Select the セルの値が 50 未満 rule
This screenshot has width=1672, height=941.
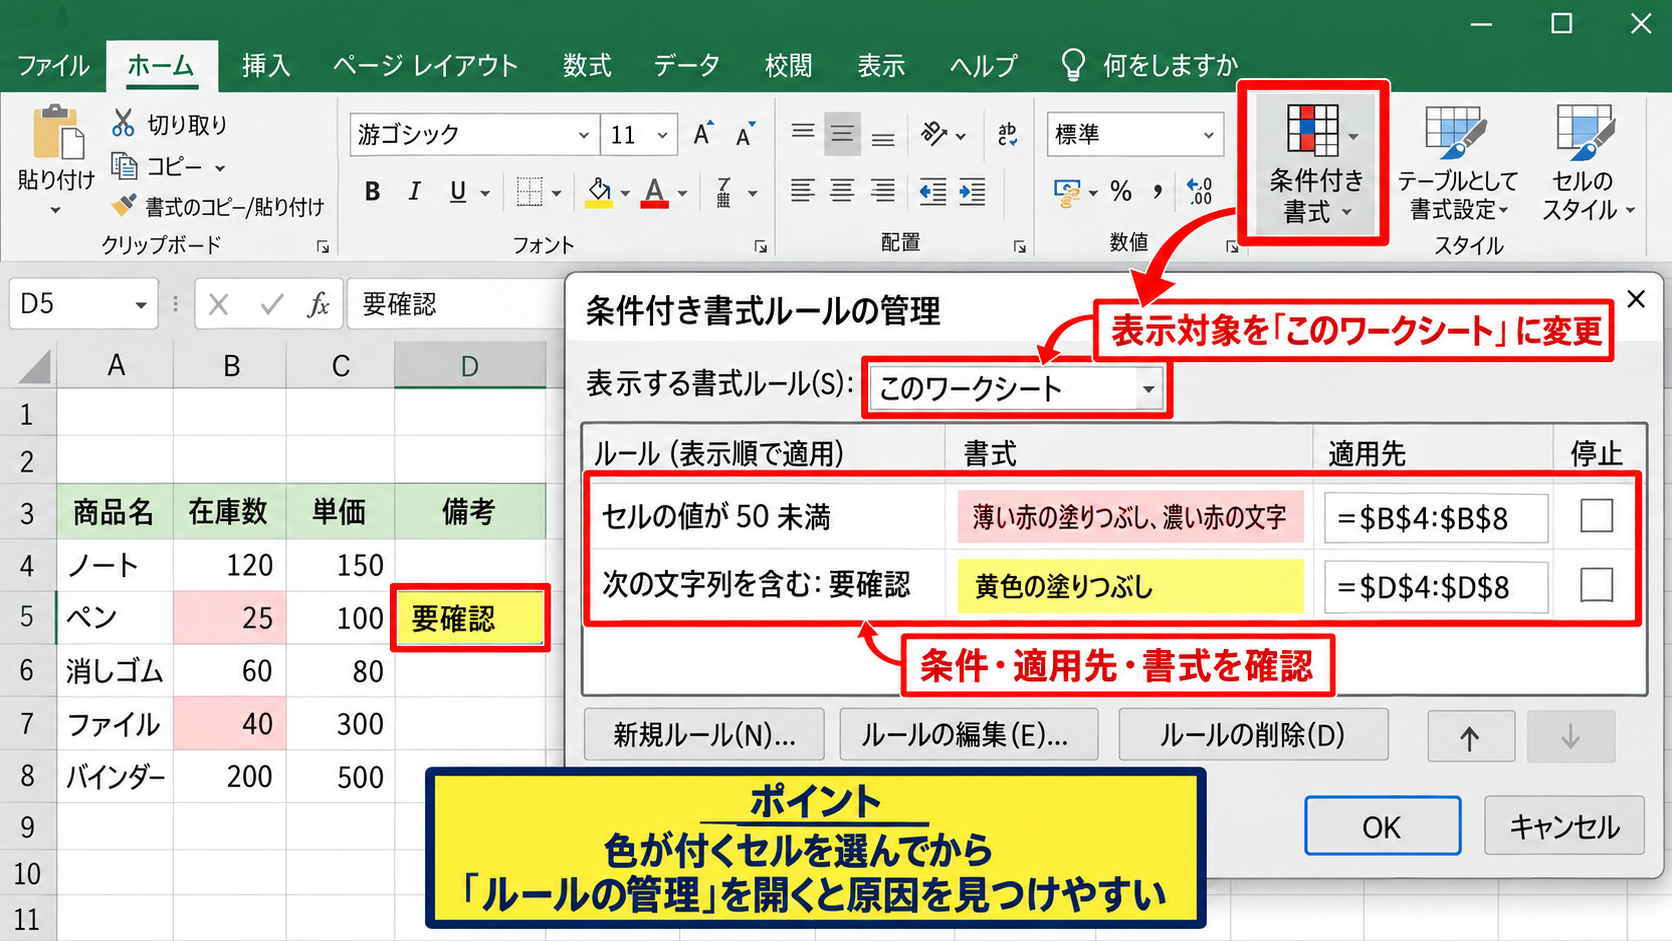pyautogui.click(x=1111, y=516)
